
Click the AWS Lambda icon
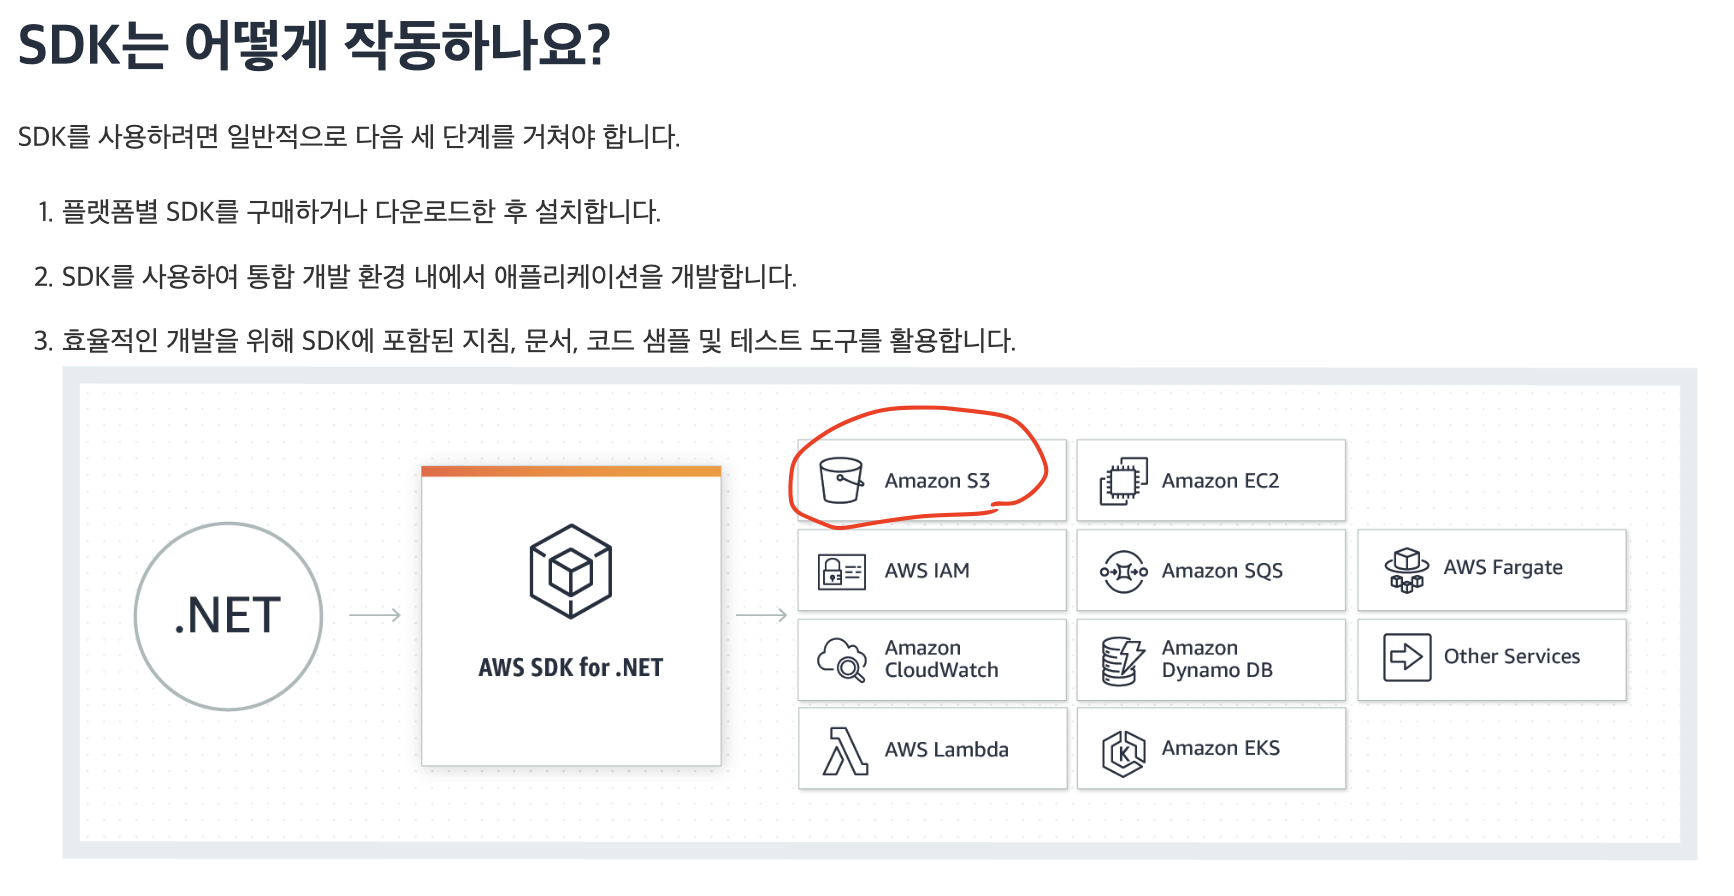pos(844,751)
